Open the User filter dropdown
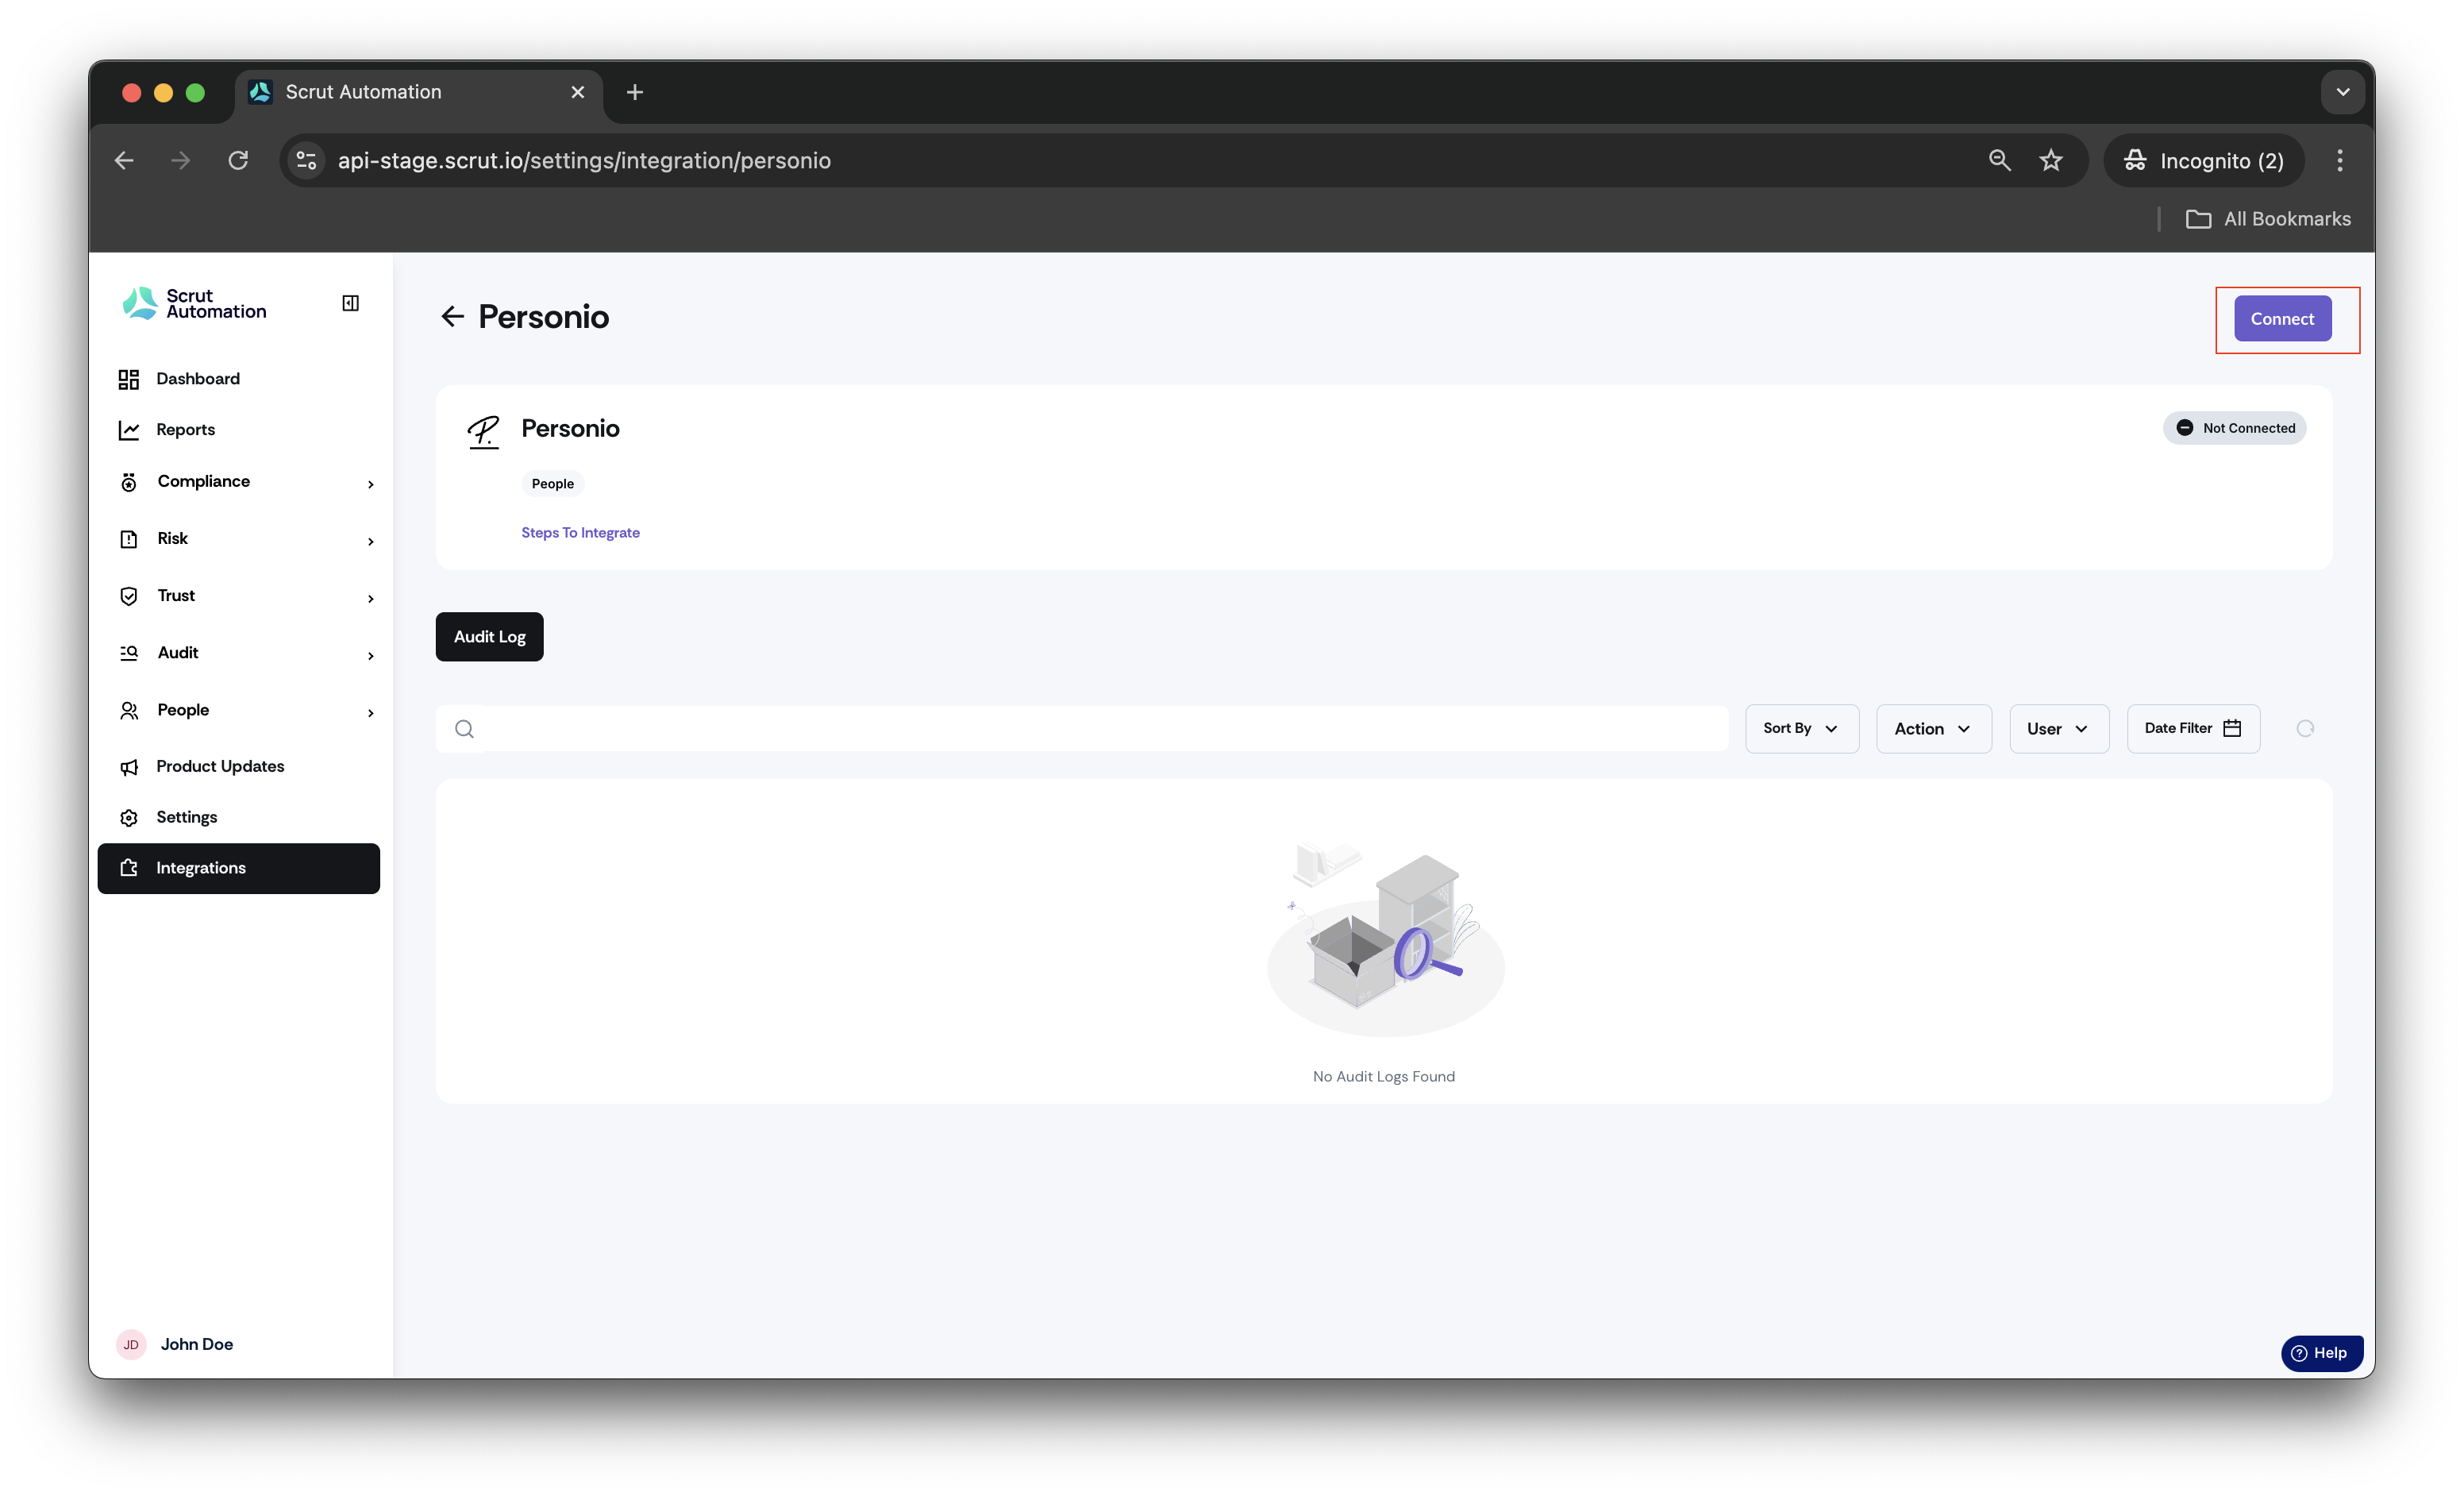 point(2058,729)
